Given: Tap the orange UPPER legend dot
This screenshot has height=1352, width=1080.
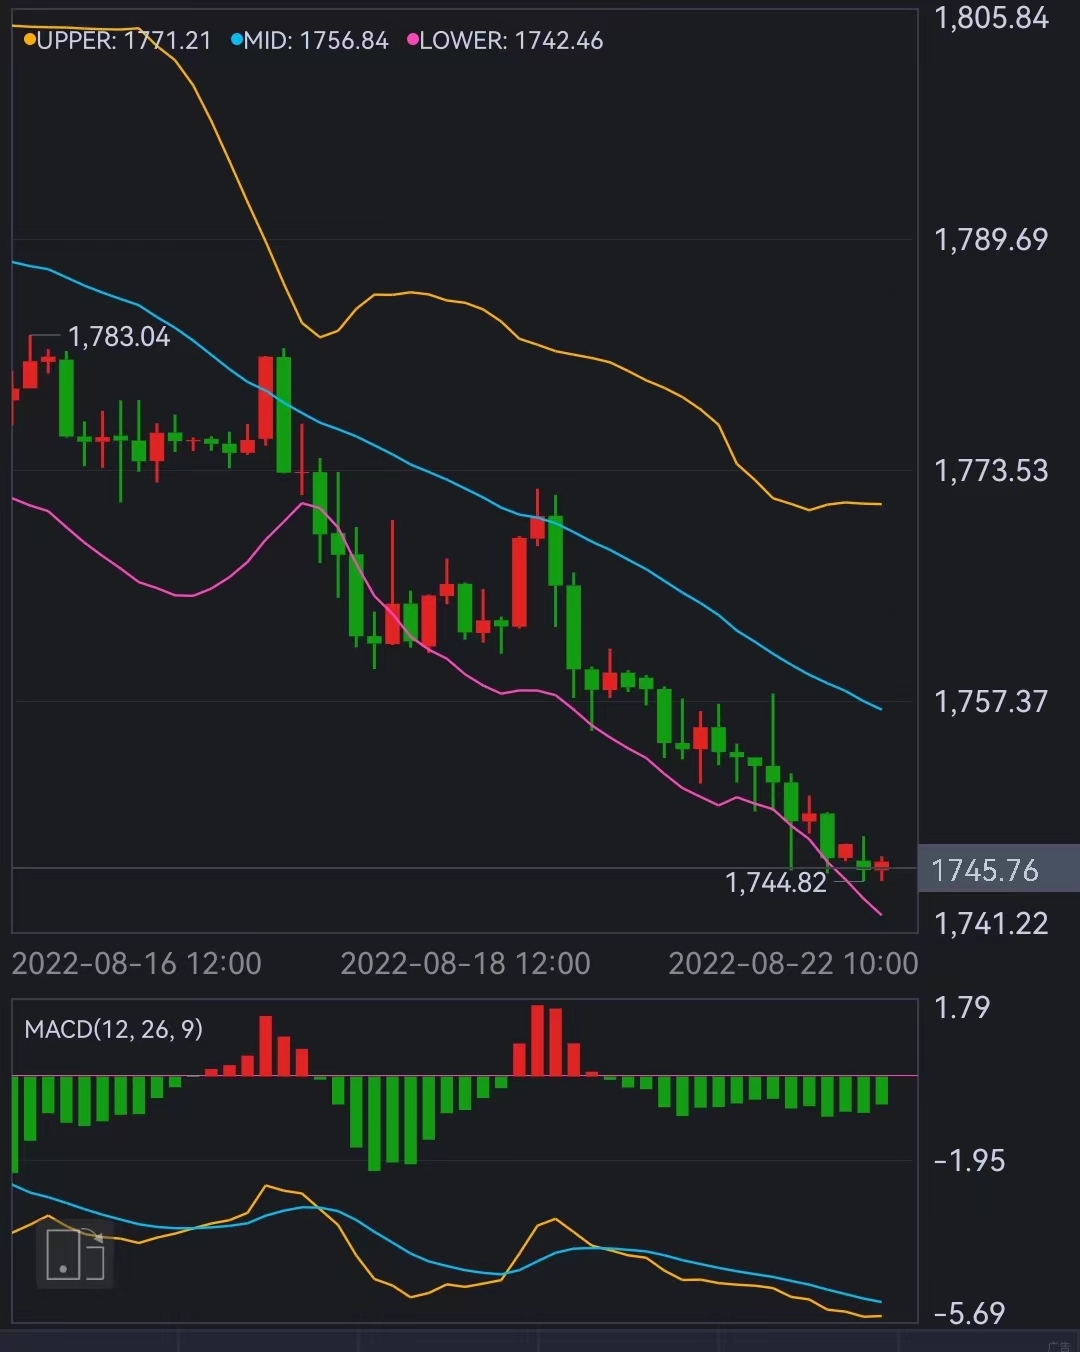Looking at the screenshot, I should [30, 40].
